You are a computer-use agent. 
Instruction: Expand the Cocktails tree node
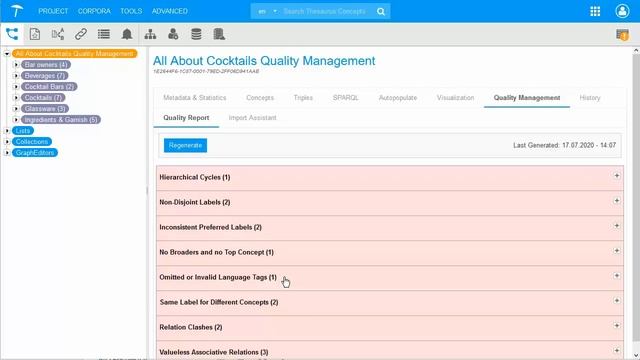(x=16, y=98)
